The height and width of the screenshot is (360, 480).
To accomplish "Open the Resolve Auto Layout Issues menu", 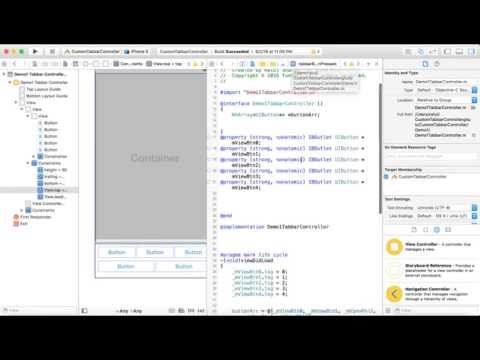I will (201, 311).
